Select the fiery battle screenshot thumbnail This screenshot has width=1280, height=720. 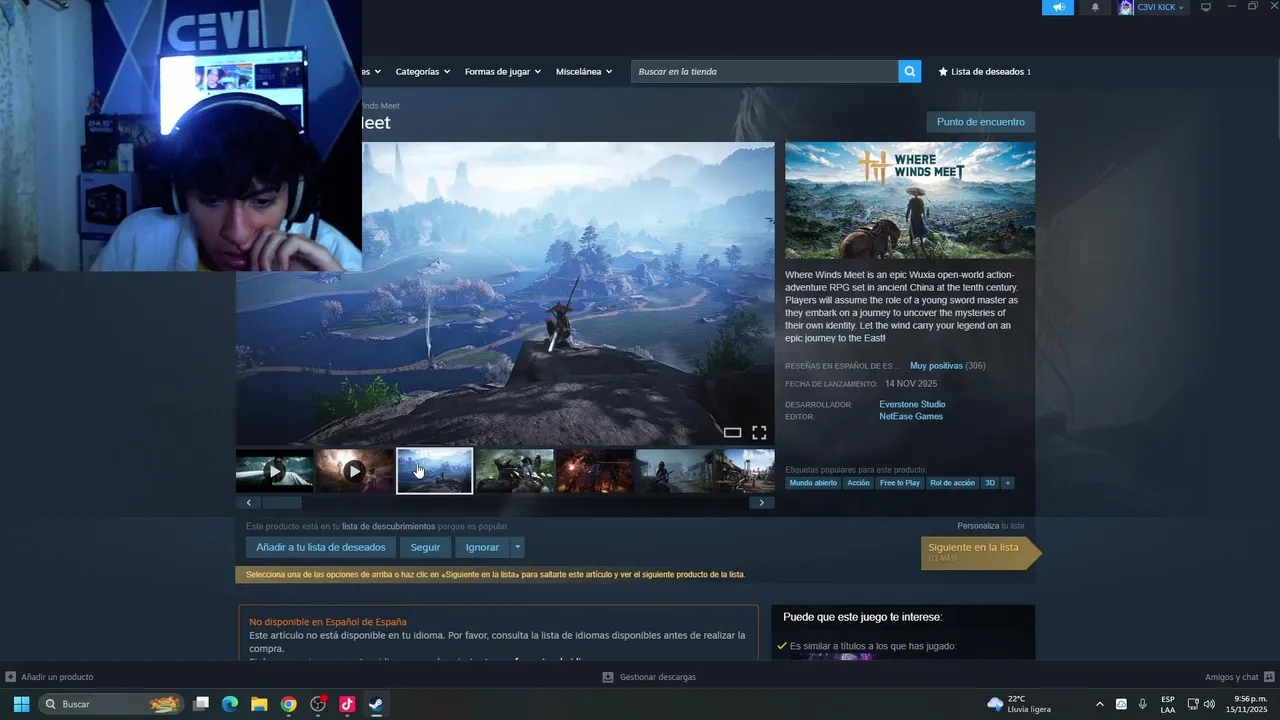coord(595,471)
